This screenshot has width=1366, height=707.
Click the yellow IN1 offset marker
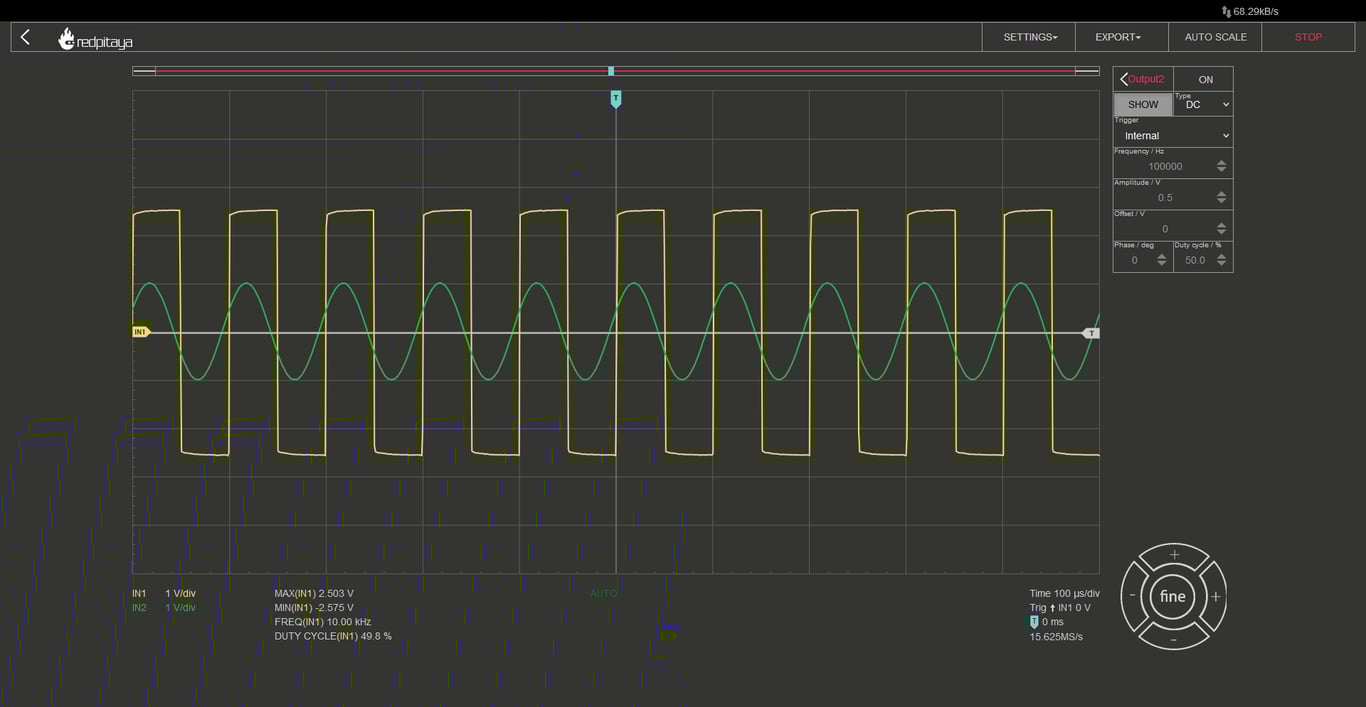tap(141, 332)
